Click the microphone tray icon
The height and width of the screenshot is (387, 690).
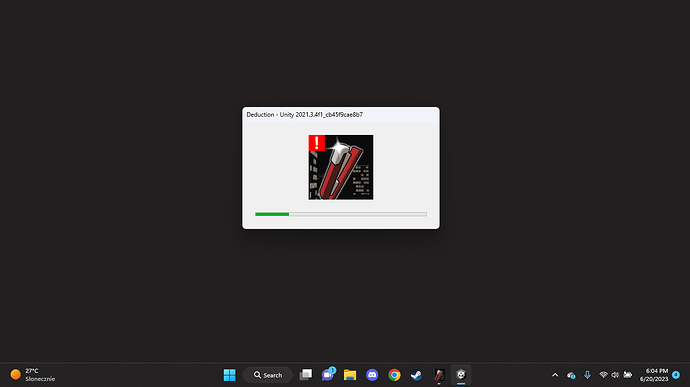(587, 375)
